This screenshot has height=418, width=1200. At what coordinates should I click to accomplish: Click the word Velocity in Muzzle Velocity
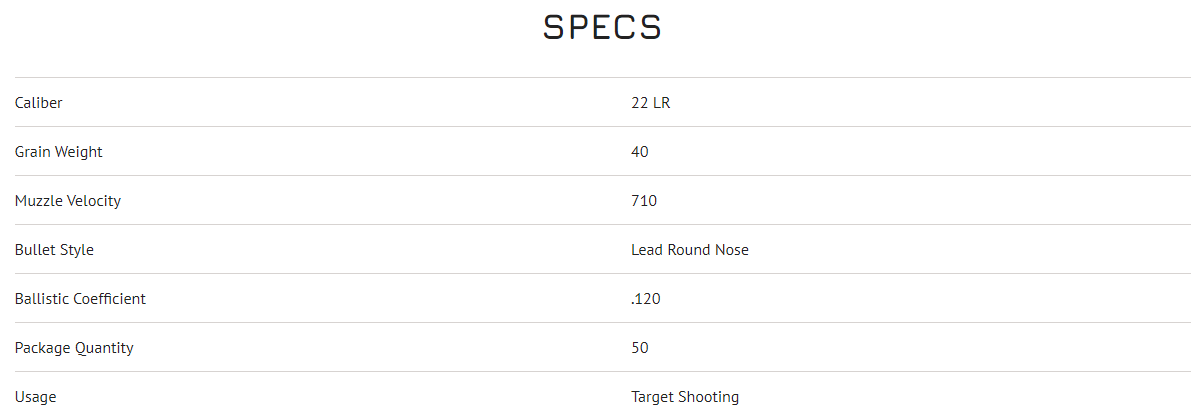click(93, 201)
